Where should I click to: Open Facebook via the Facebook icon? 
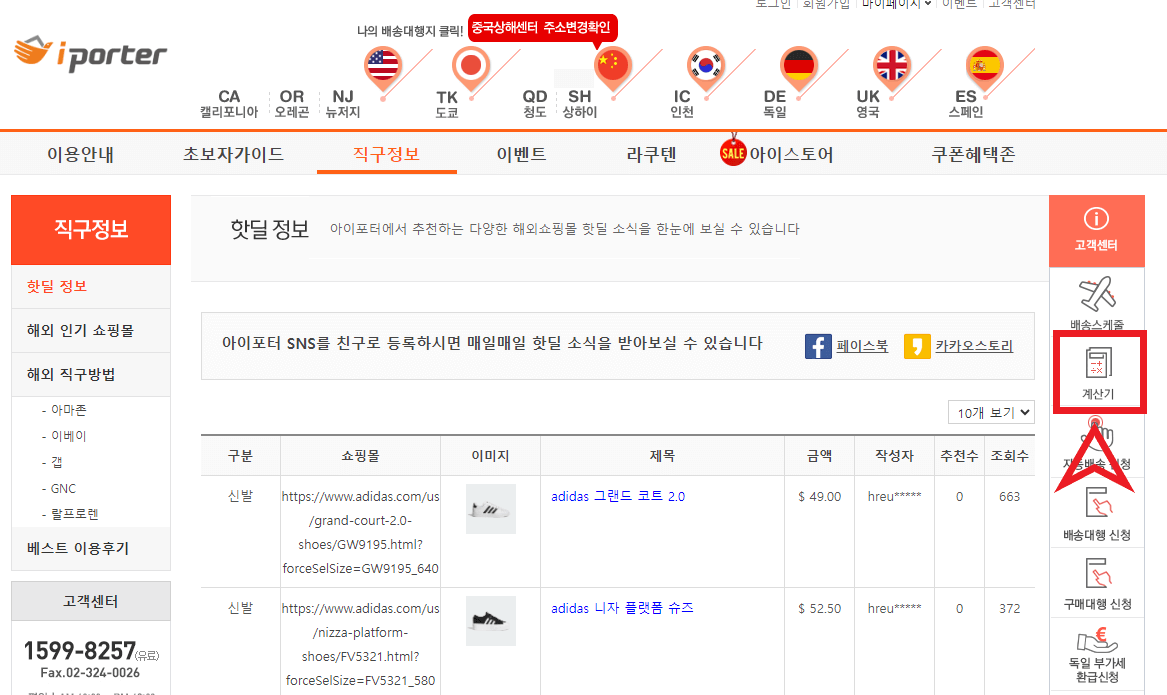(x=818, y=345)
